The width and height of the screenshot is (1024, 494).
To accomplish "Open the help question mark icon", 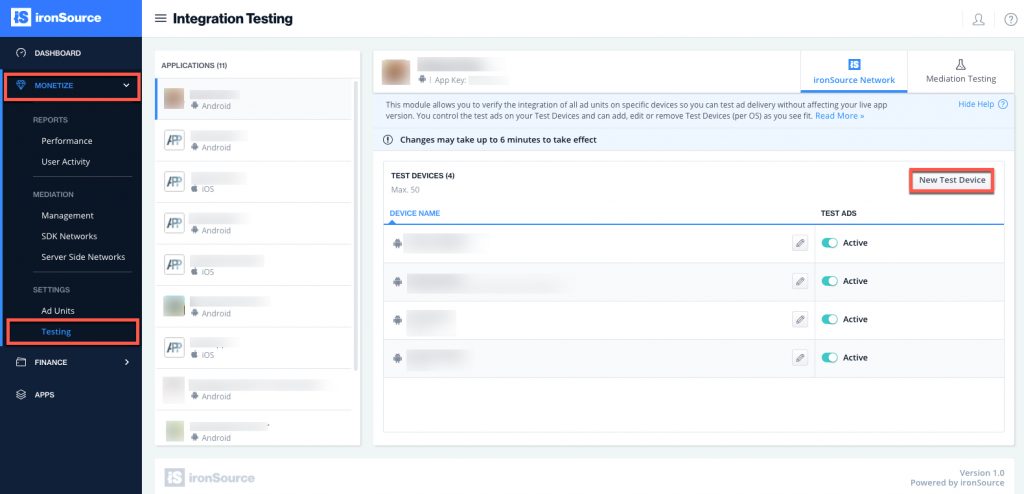I will (x=1010, y=19).
